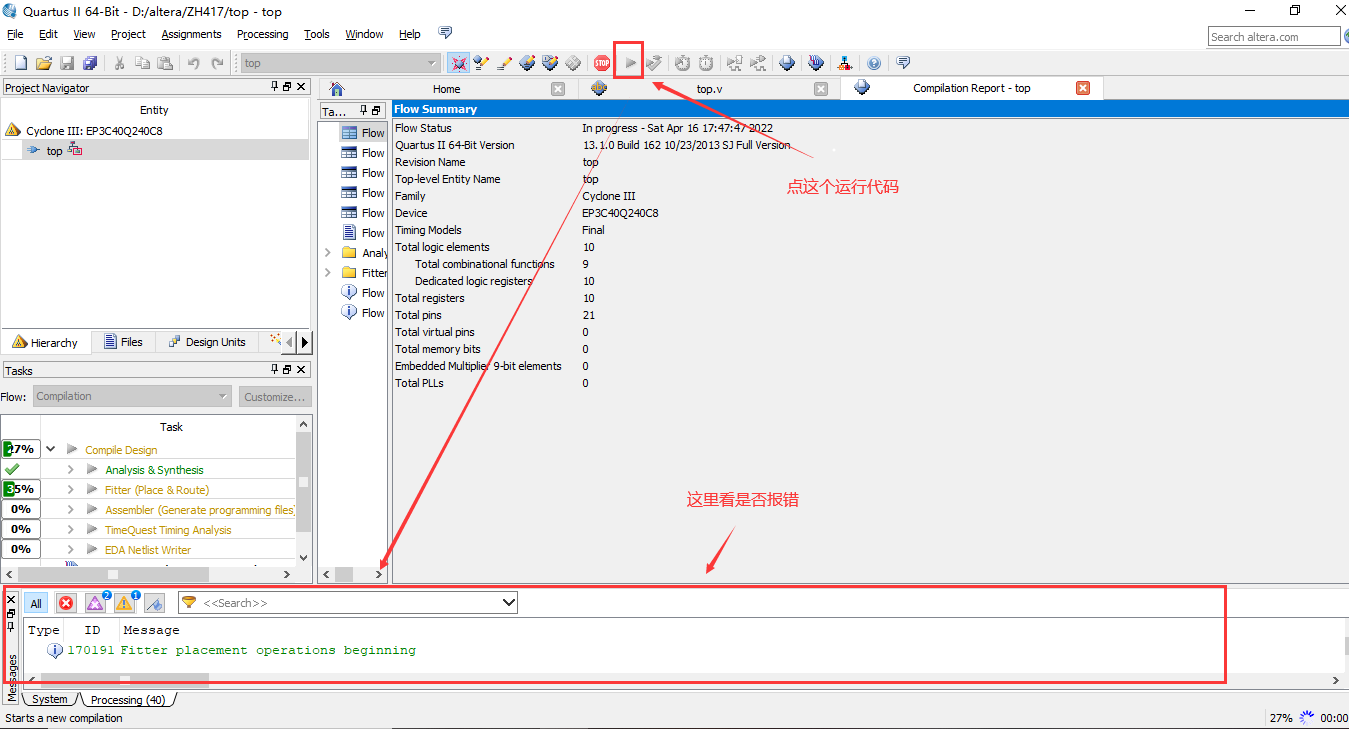Click the Search altera.com input field
The height and width of the screenshot is (729, 1349).
pyautogui.click(x=1273, y=36)
